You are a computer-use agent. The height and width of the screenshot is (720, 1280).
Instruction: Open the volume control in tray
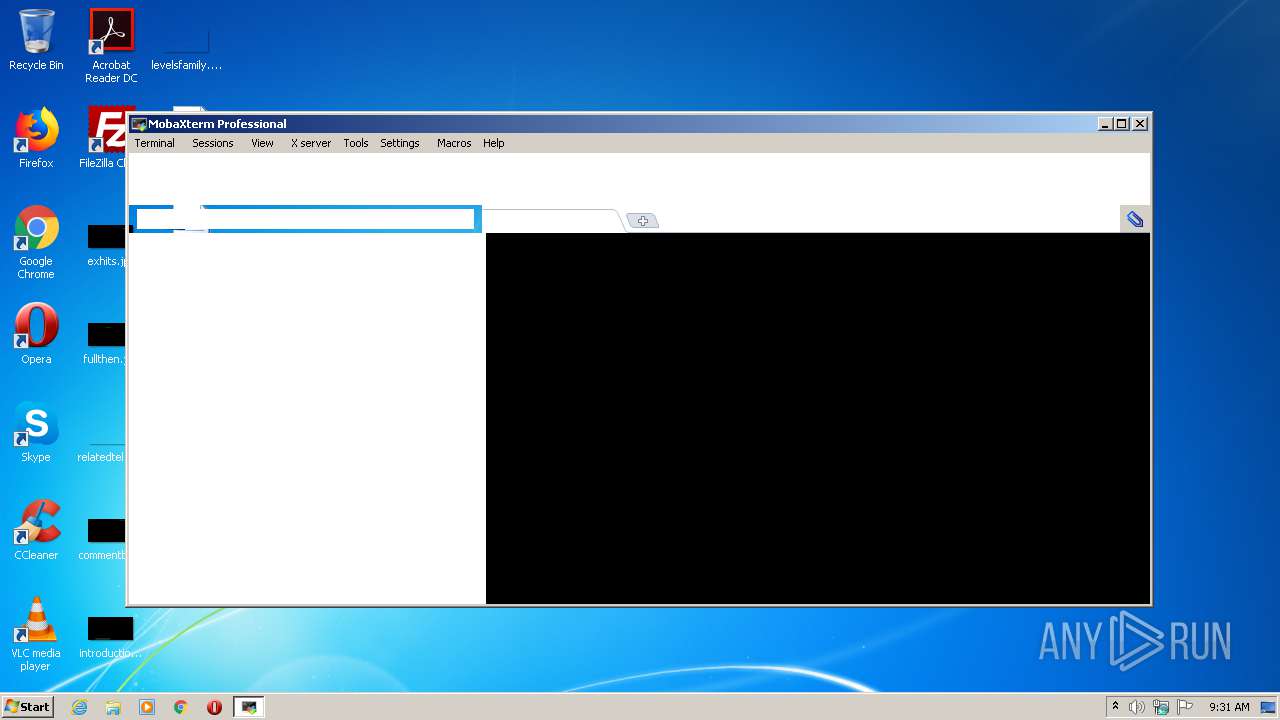tap(1137, 707)
